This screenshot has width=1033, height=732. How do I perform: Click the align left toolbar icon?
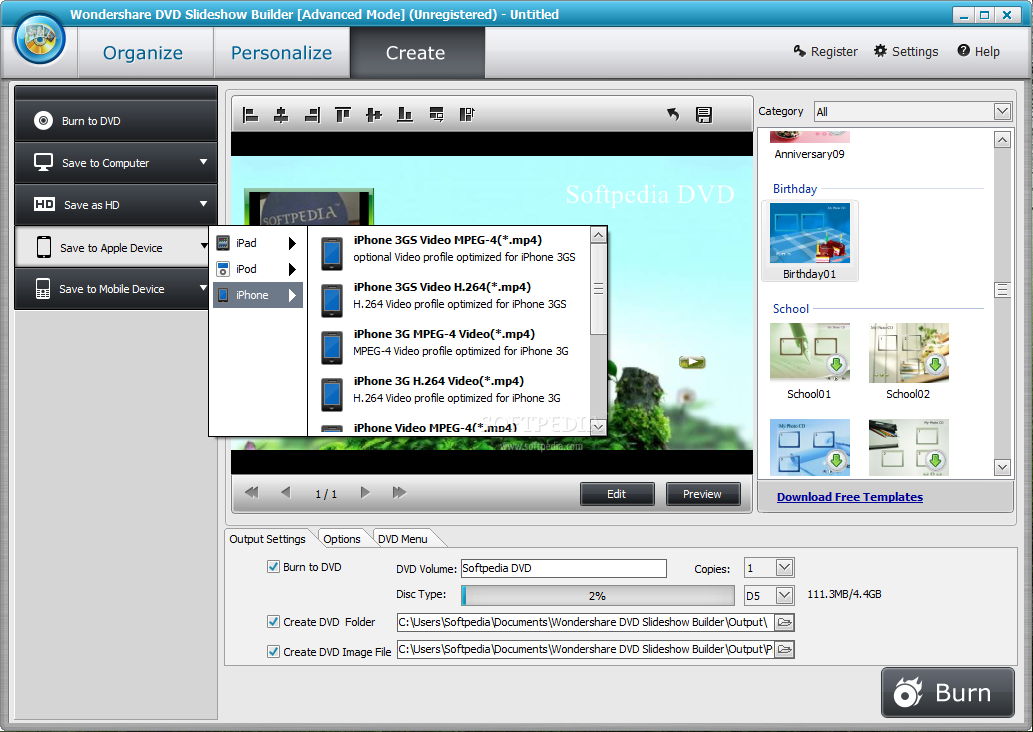pyautogui.click(x=250, y=115)
